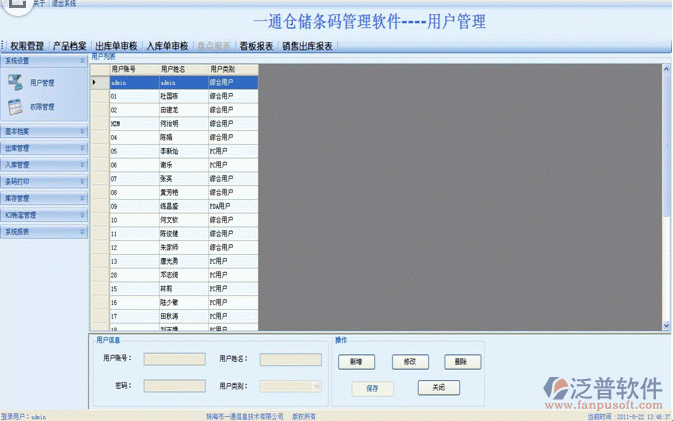Click the 修改 button

pos(409,362)
